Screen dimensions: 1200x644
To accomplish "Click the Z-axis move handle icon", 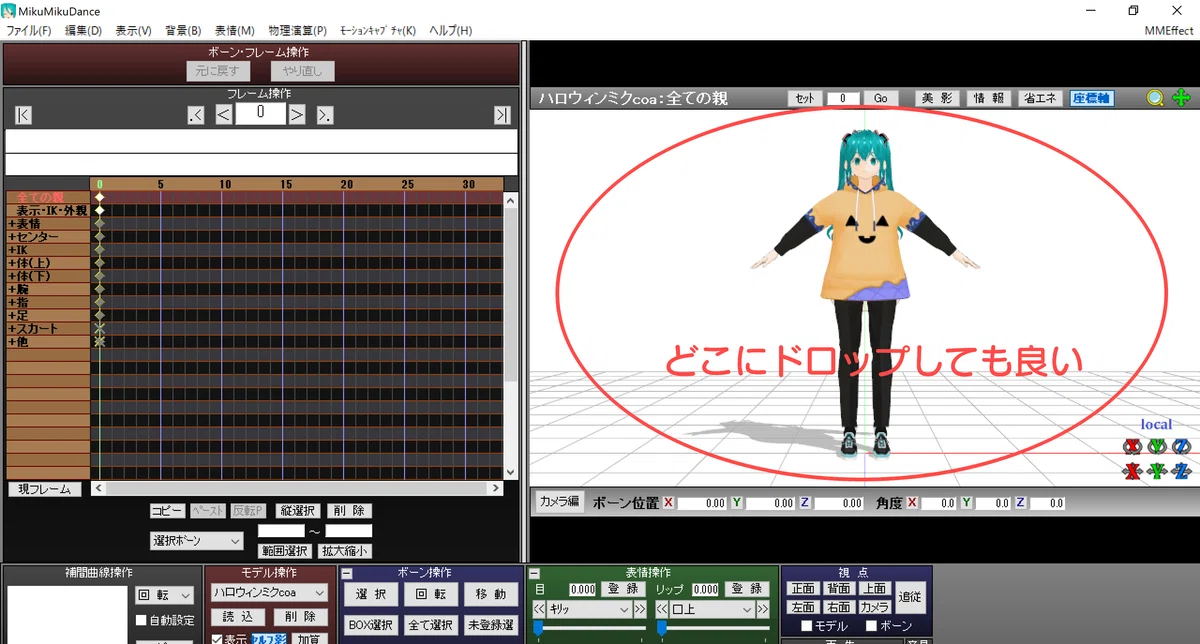I will (x=1181, y=470).
